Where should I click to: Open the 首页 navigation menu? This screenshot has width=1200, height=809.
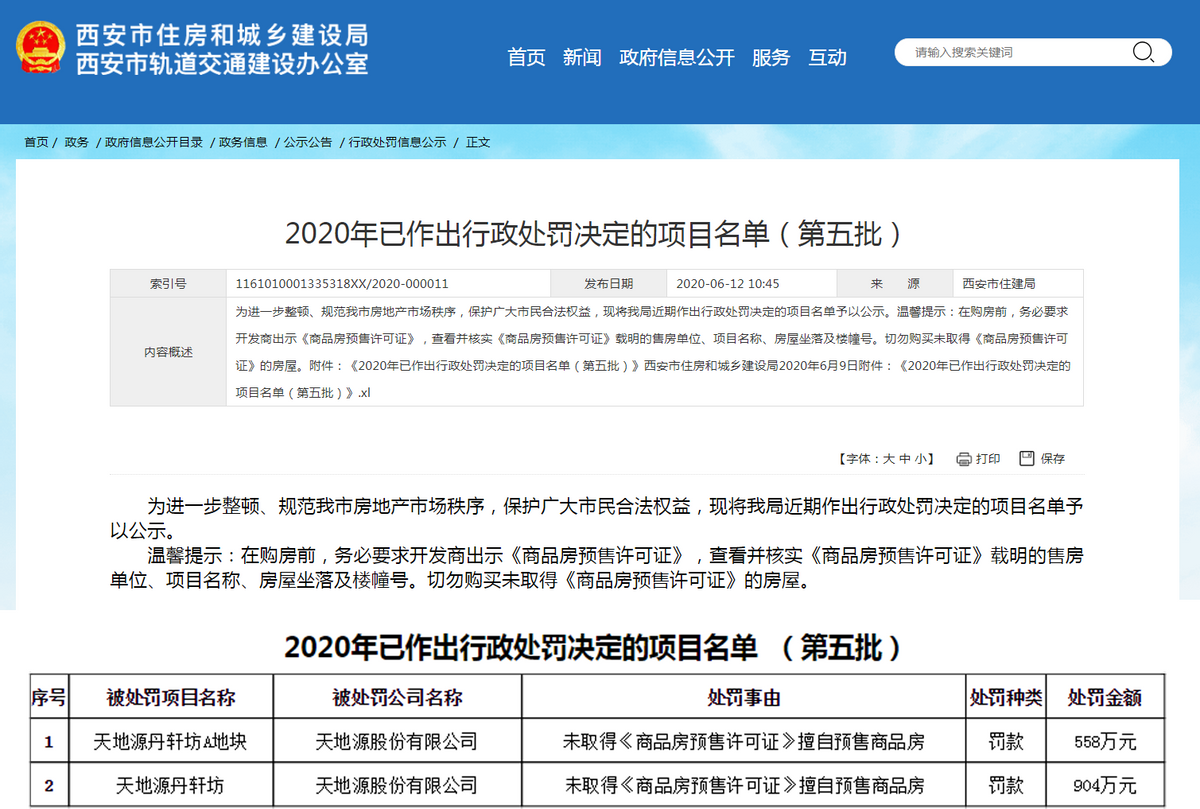coord(526,57)
